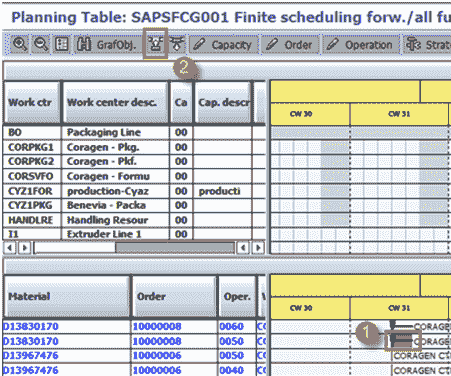Click Coragen - Pkg. description cell
Viewport: 451px width, 376px height.
coord(115,147)
